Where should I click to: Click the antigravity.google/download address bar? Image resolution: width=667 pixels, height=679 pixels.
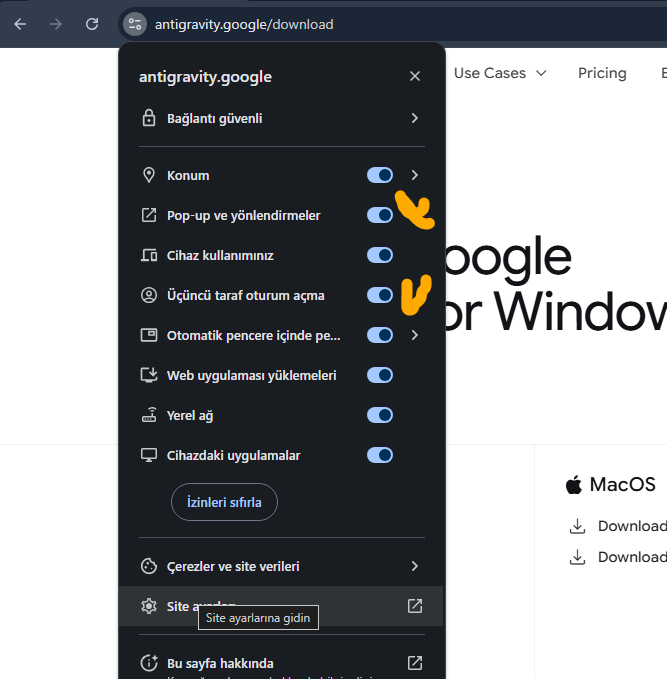(x=390, y=24)
